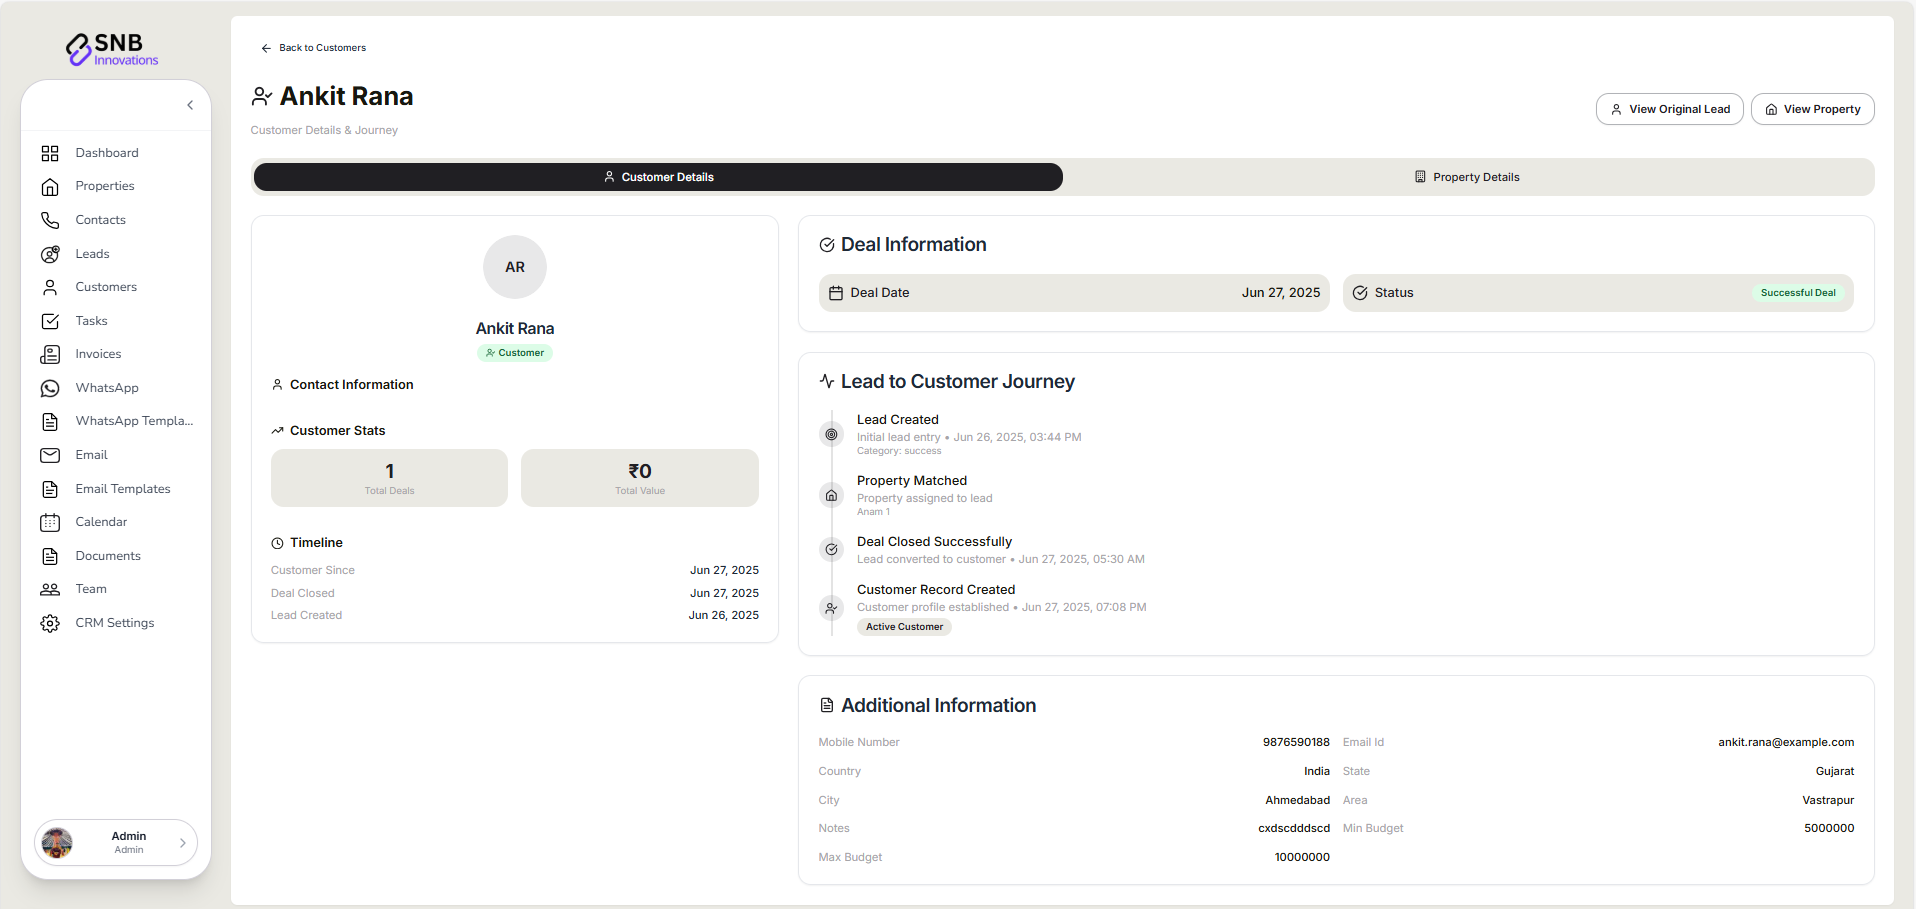Click the Customer Stats trend icon
Viewport: 1916px width, 909px height.
[277, 431]
